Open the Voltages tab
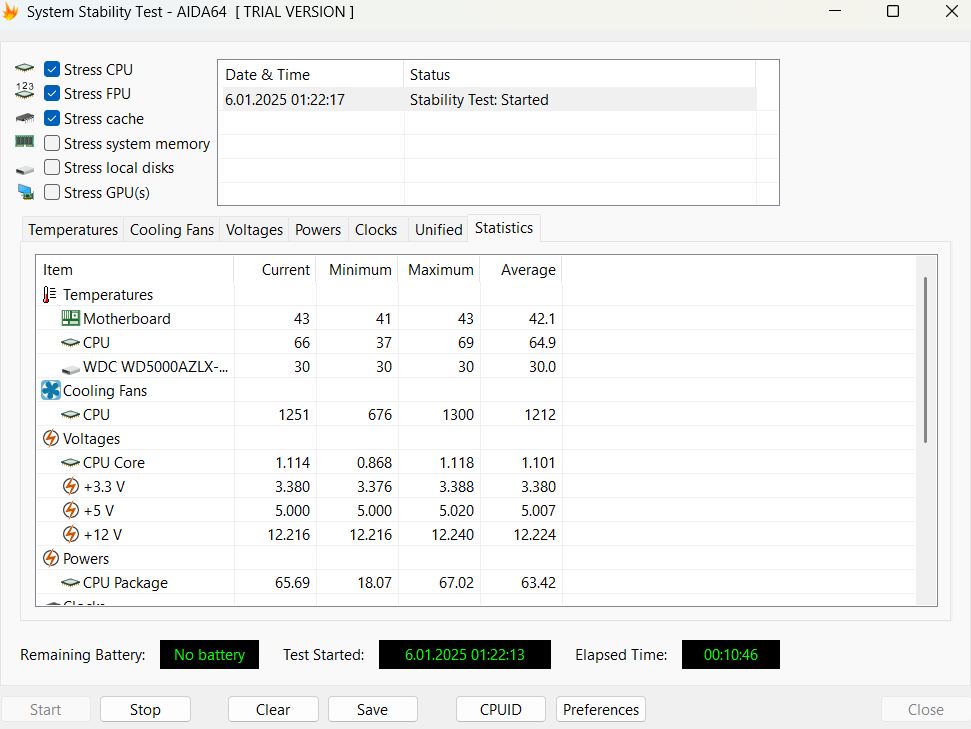The width and height of the screenshot is (971, 729). pyautogui.click(x=254, y=230)
